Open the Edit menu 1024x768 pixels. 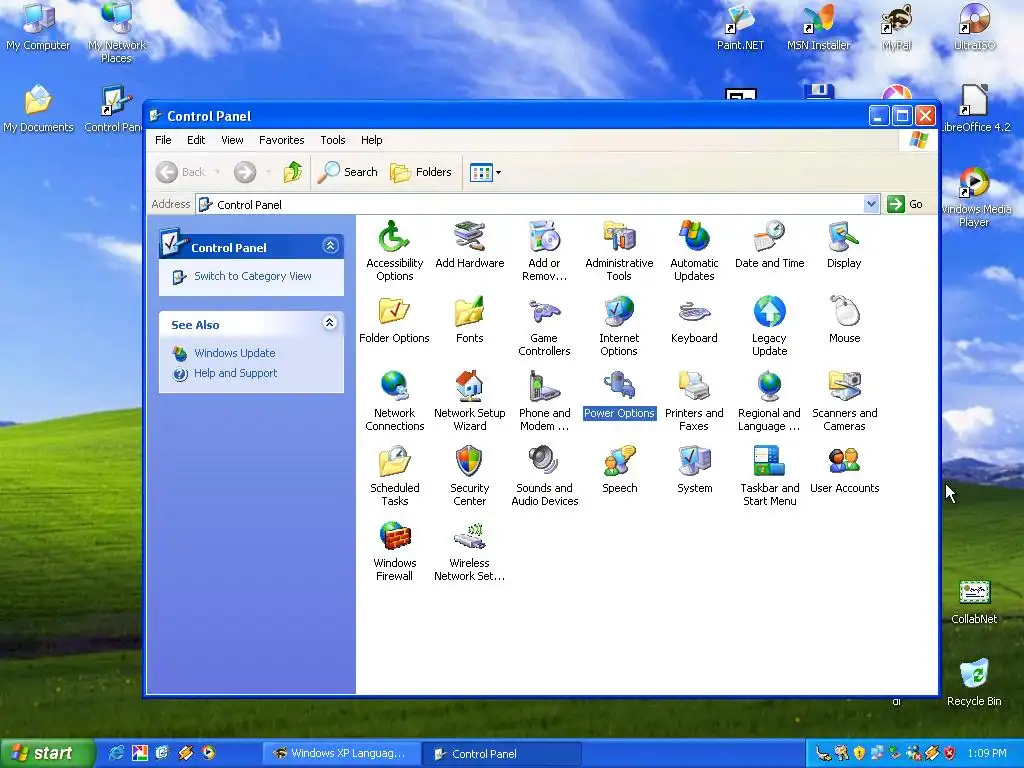pos(196,140)
